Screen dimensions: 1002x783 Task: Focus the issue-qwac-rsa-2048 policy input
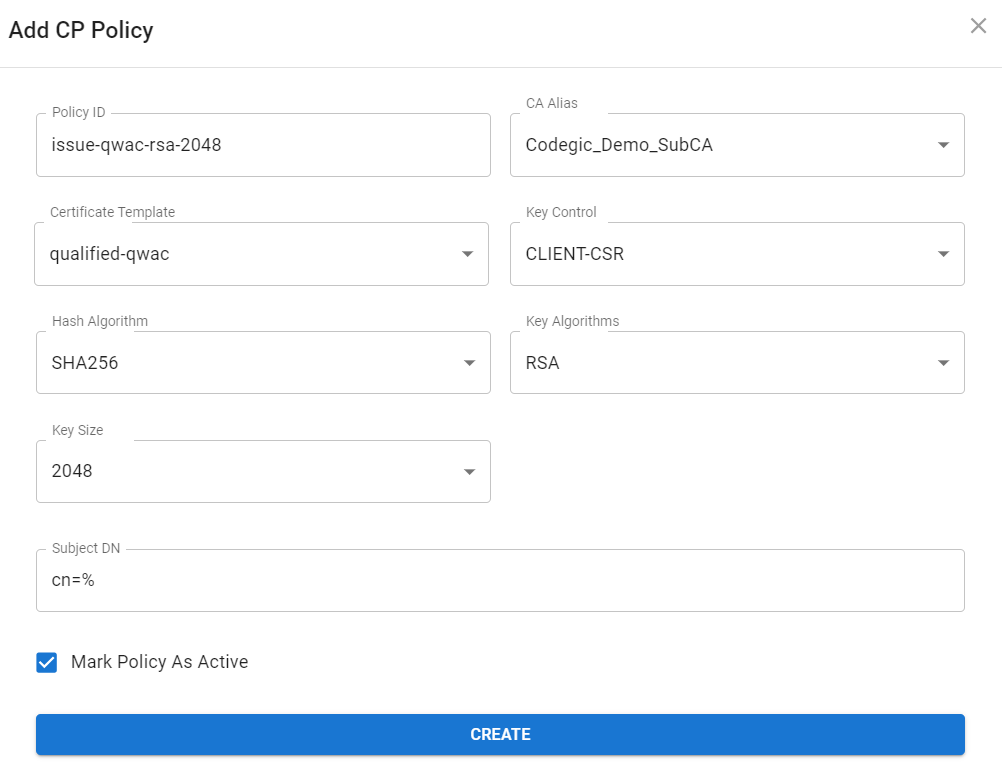[263, 145]
